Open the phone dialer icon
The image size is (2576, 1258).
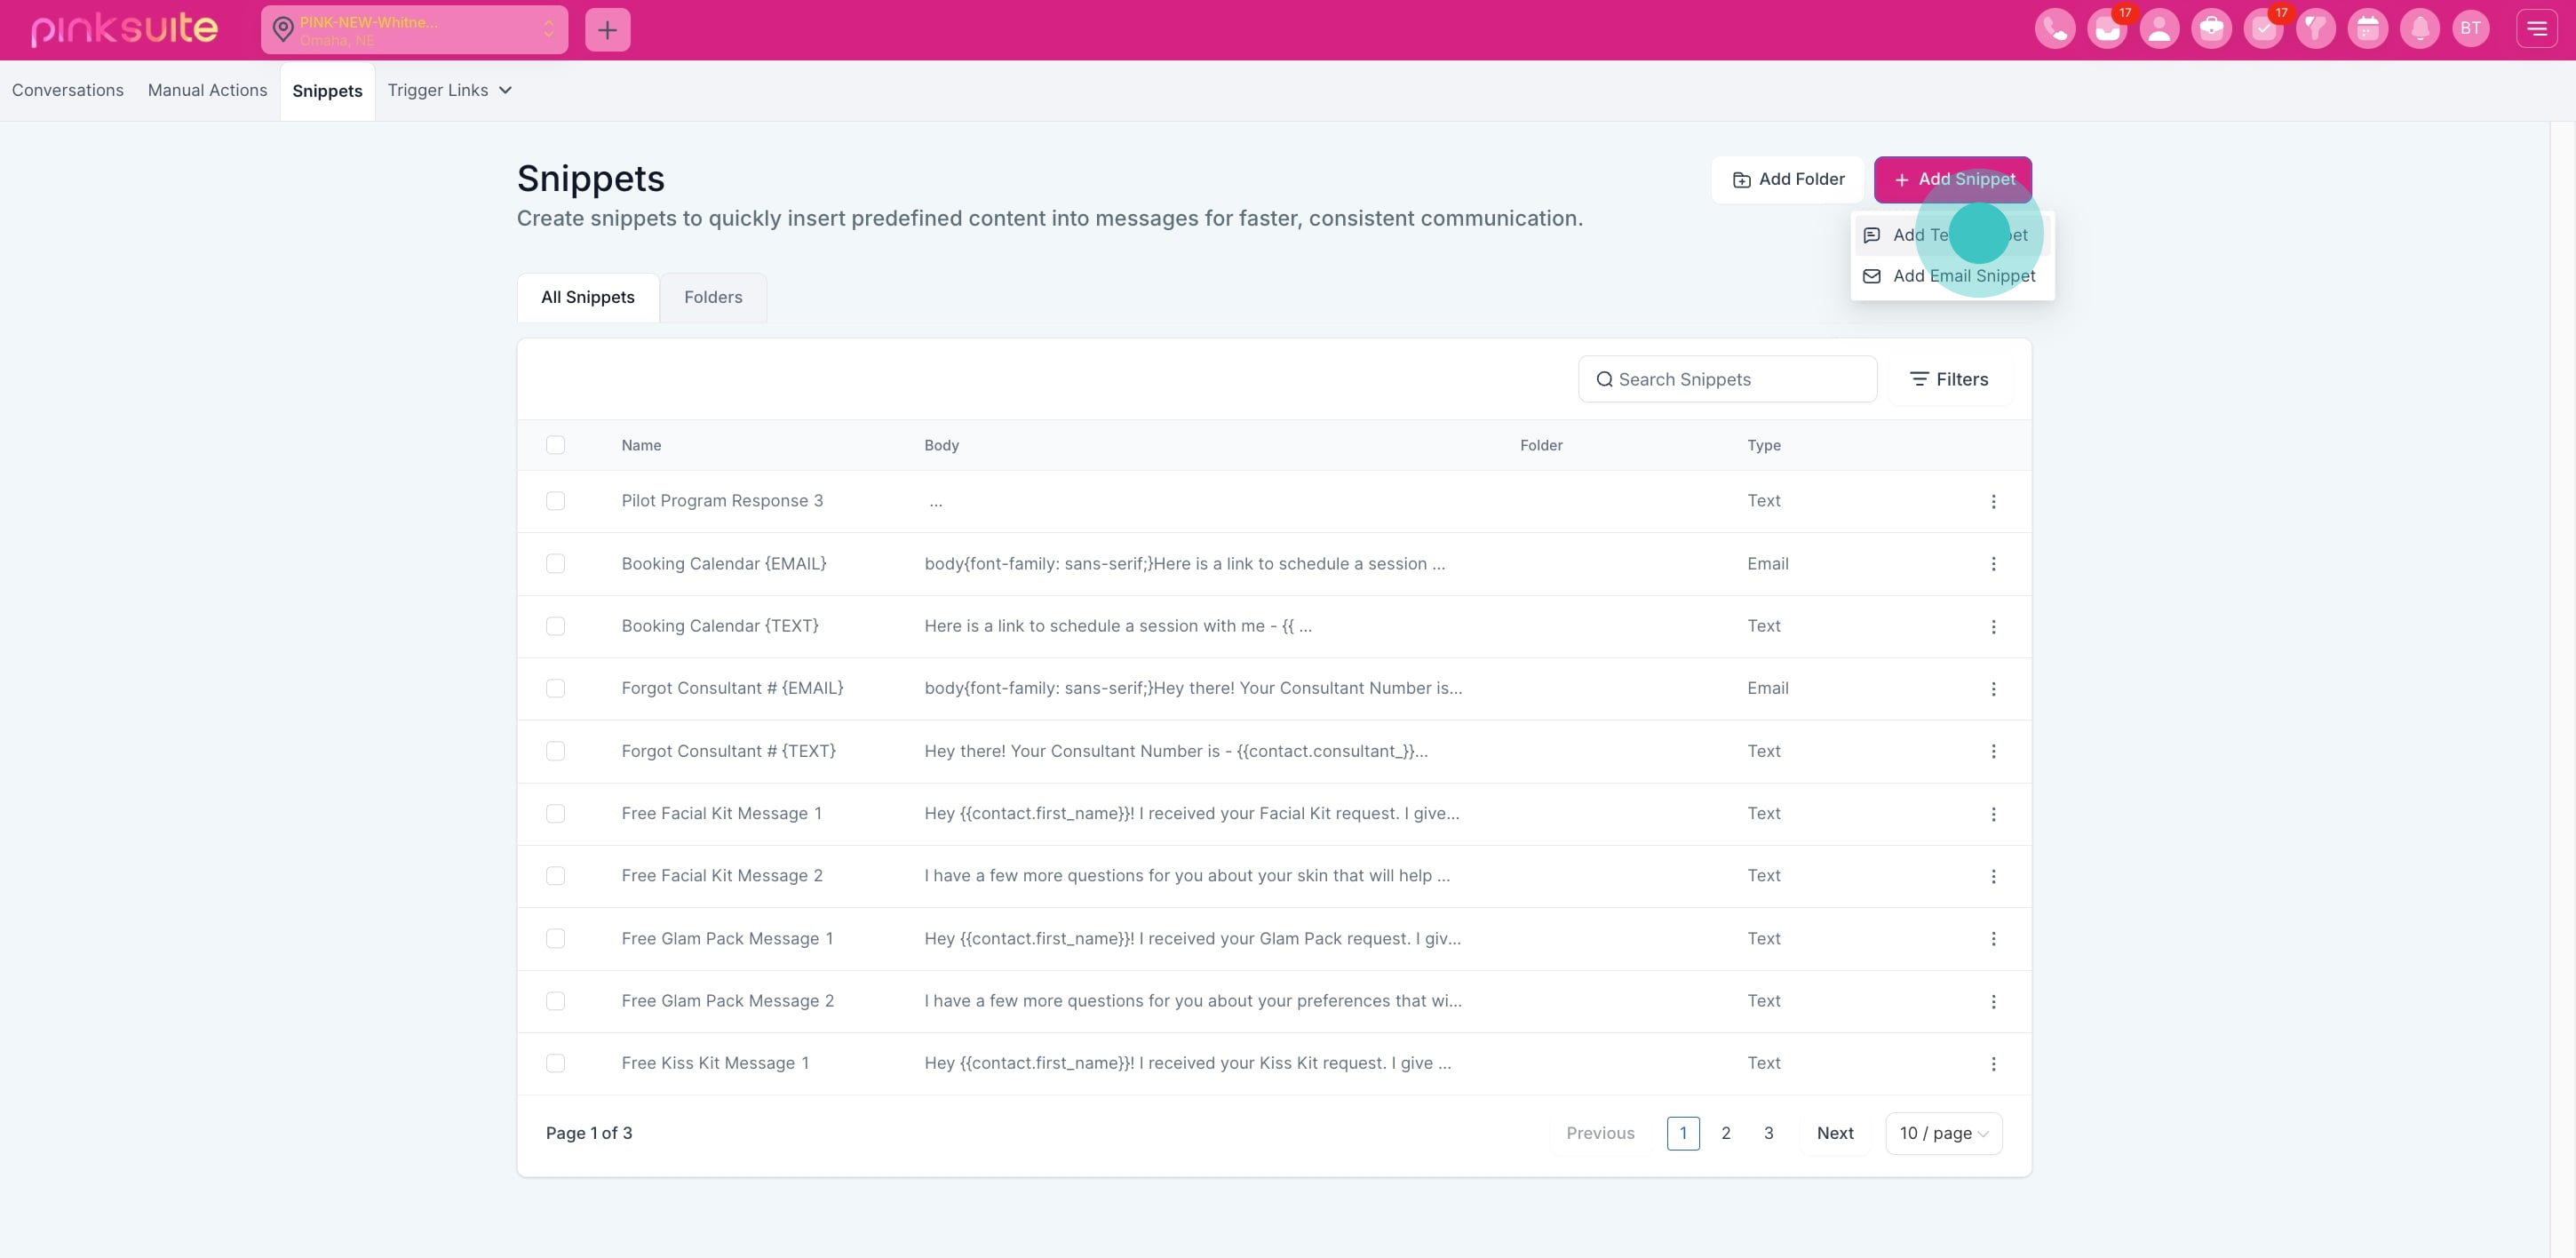coord(2054,29)
